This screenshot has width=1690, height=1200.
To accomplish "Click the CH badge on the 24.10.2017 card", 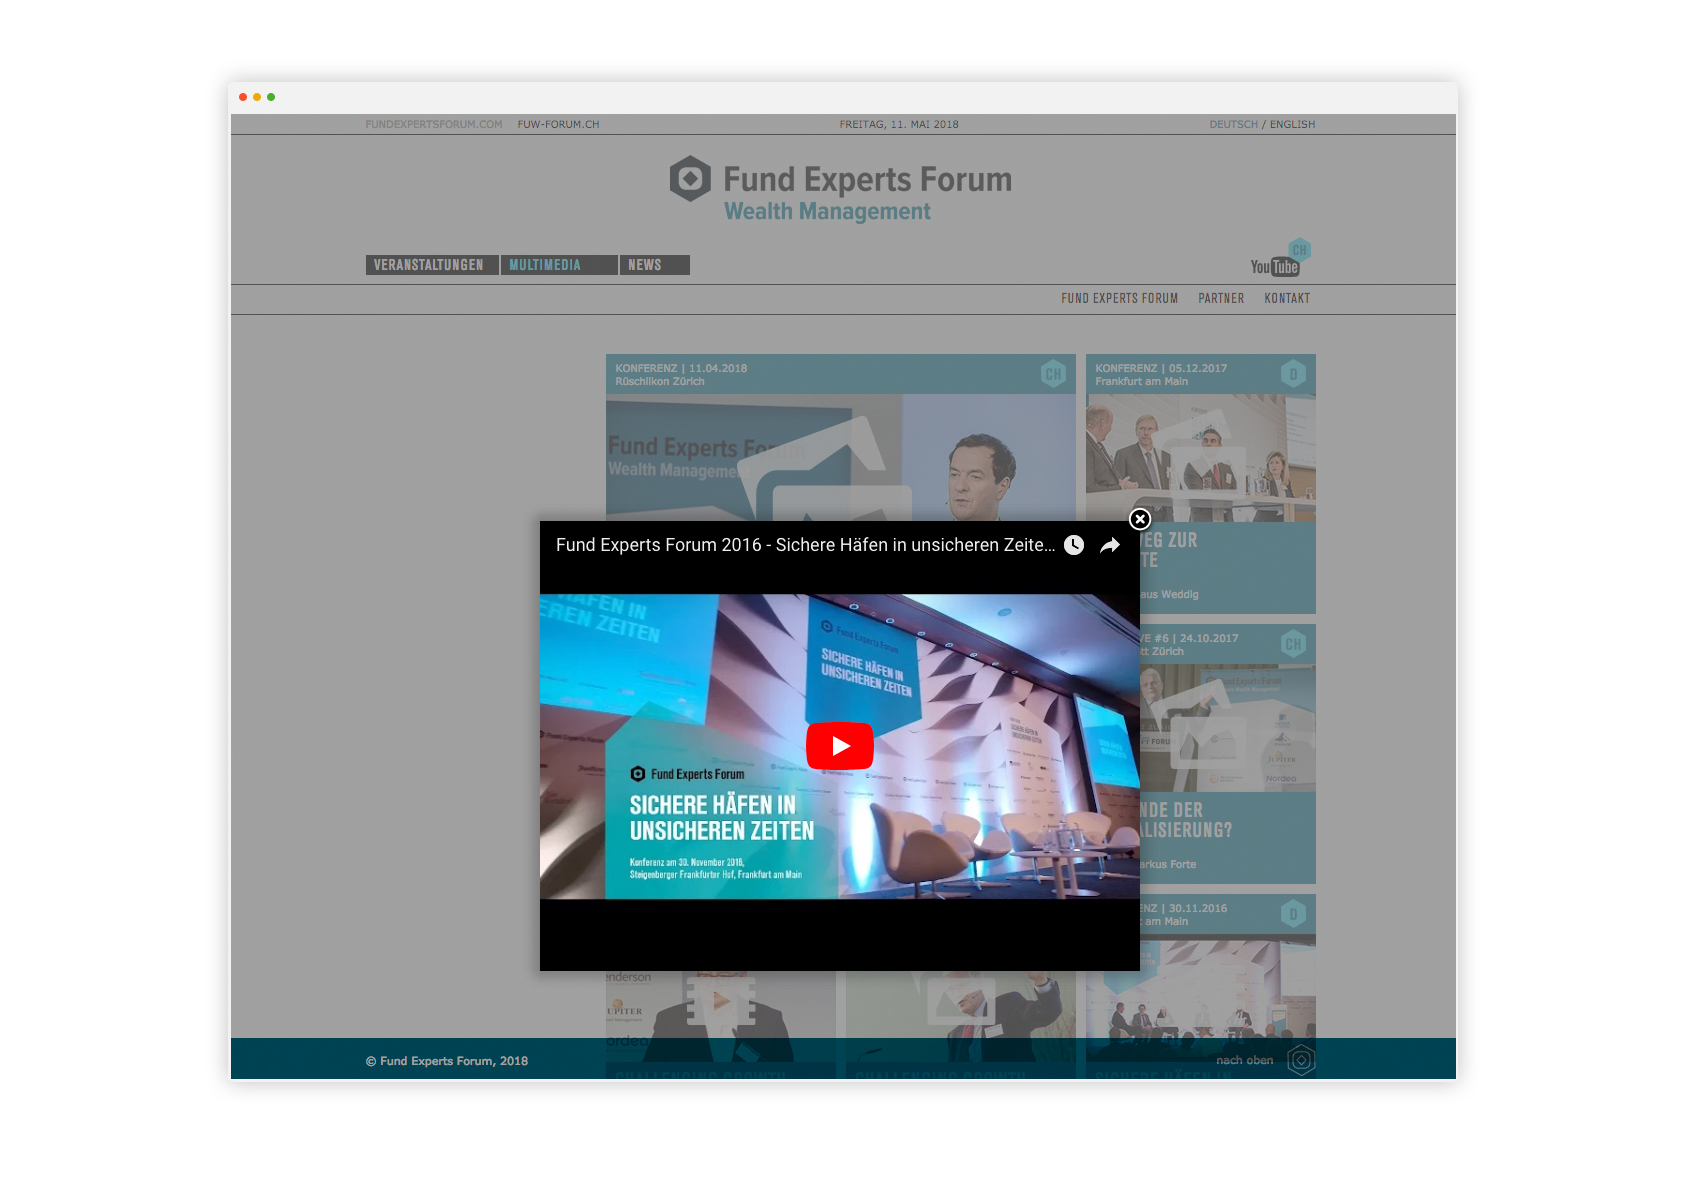I will [1293, 644].
